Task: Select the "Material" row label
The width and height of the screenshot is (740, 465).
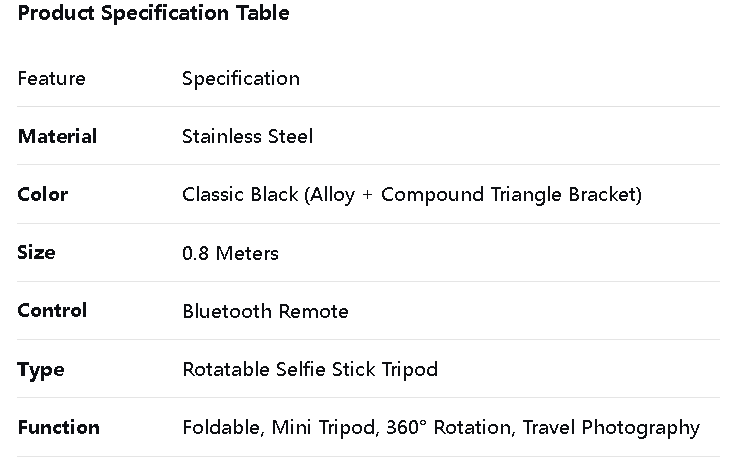Action: (57, 136)
